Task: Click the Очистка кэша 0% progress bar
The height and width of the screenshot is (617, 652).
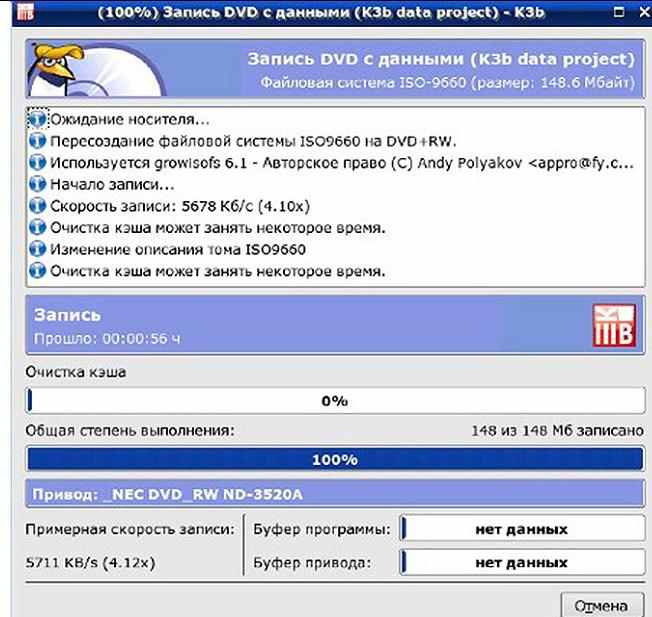Action: (x=335, y=401)
